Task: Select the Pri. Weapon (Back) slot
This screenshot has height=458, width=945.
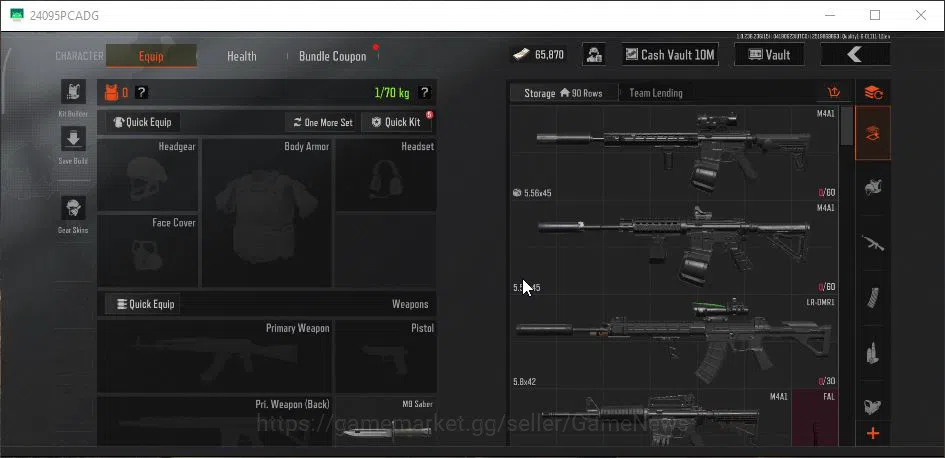Action: click(x=215, y=421)
